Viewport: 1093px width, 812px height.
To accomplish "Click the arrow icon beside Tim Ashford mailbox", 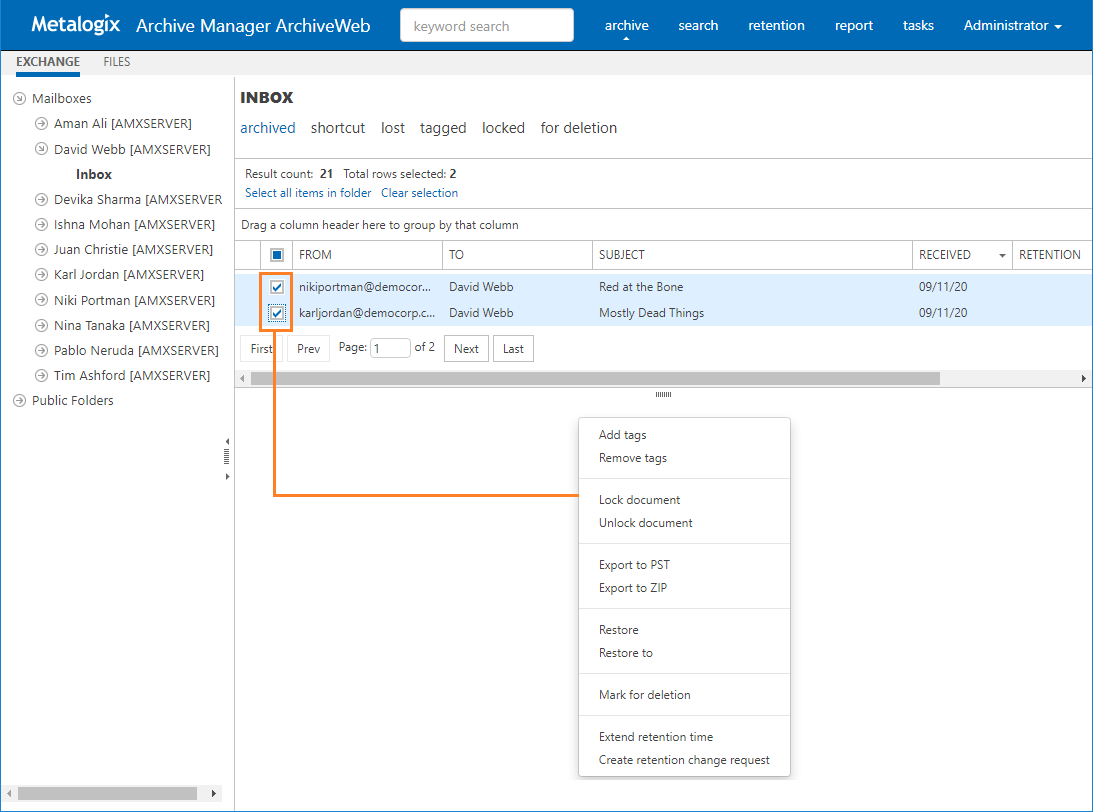I will tap(41, 376).
